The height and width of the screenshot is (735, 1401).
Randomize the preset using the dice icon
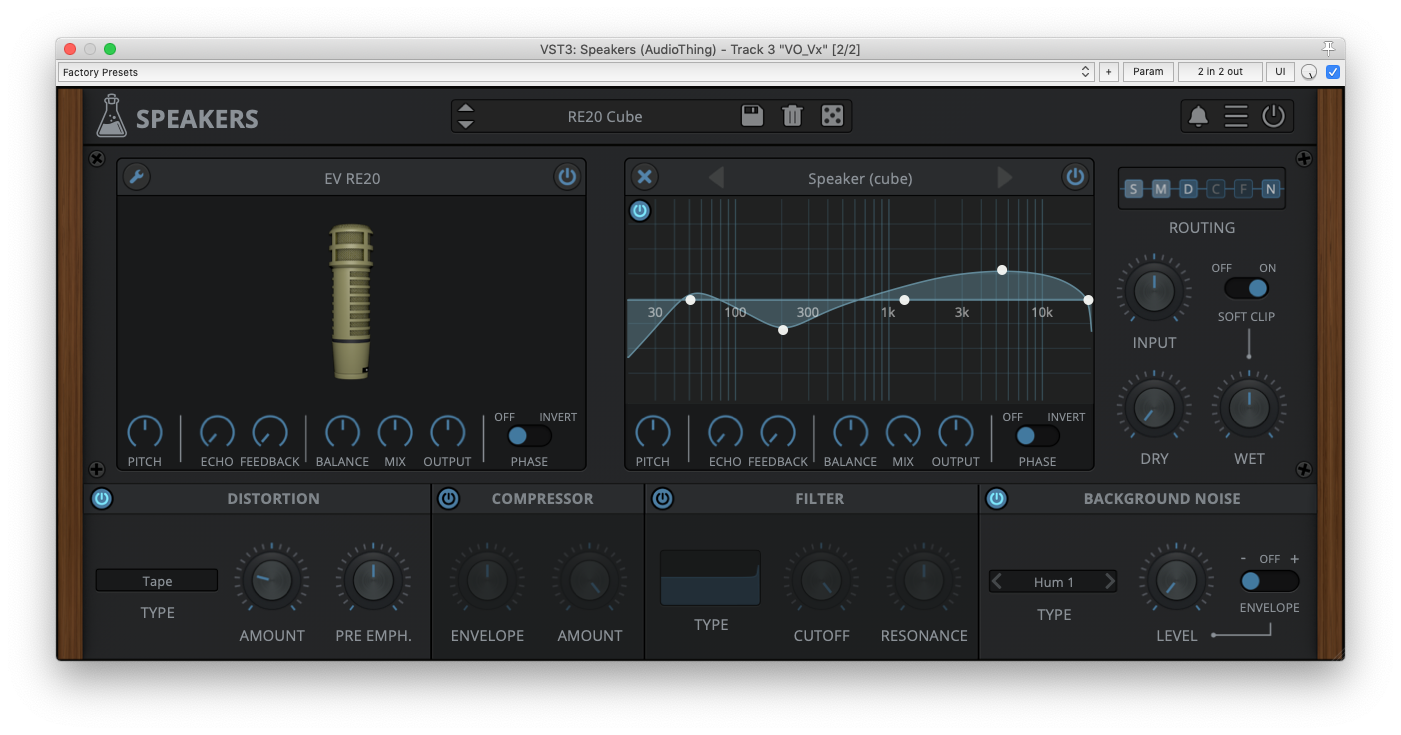(833, 115)
